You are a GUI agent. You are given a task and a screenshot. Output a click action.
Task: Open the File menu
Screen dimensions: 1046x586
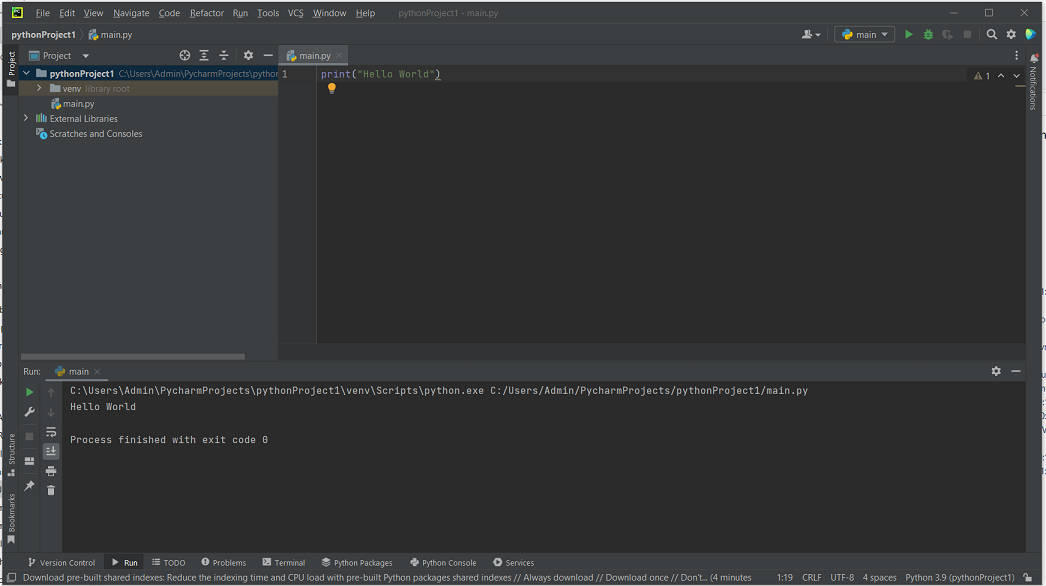click(x=43, y=13)
